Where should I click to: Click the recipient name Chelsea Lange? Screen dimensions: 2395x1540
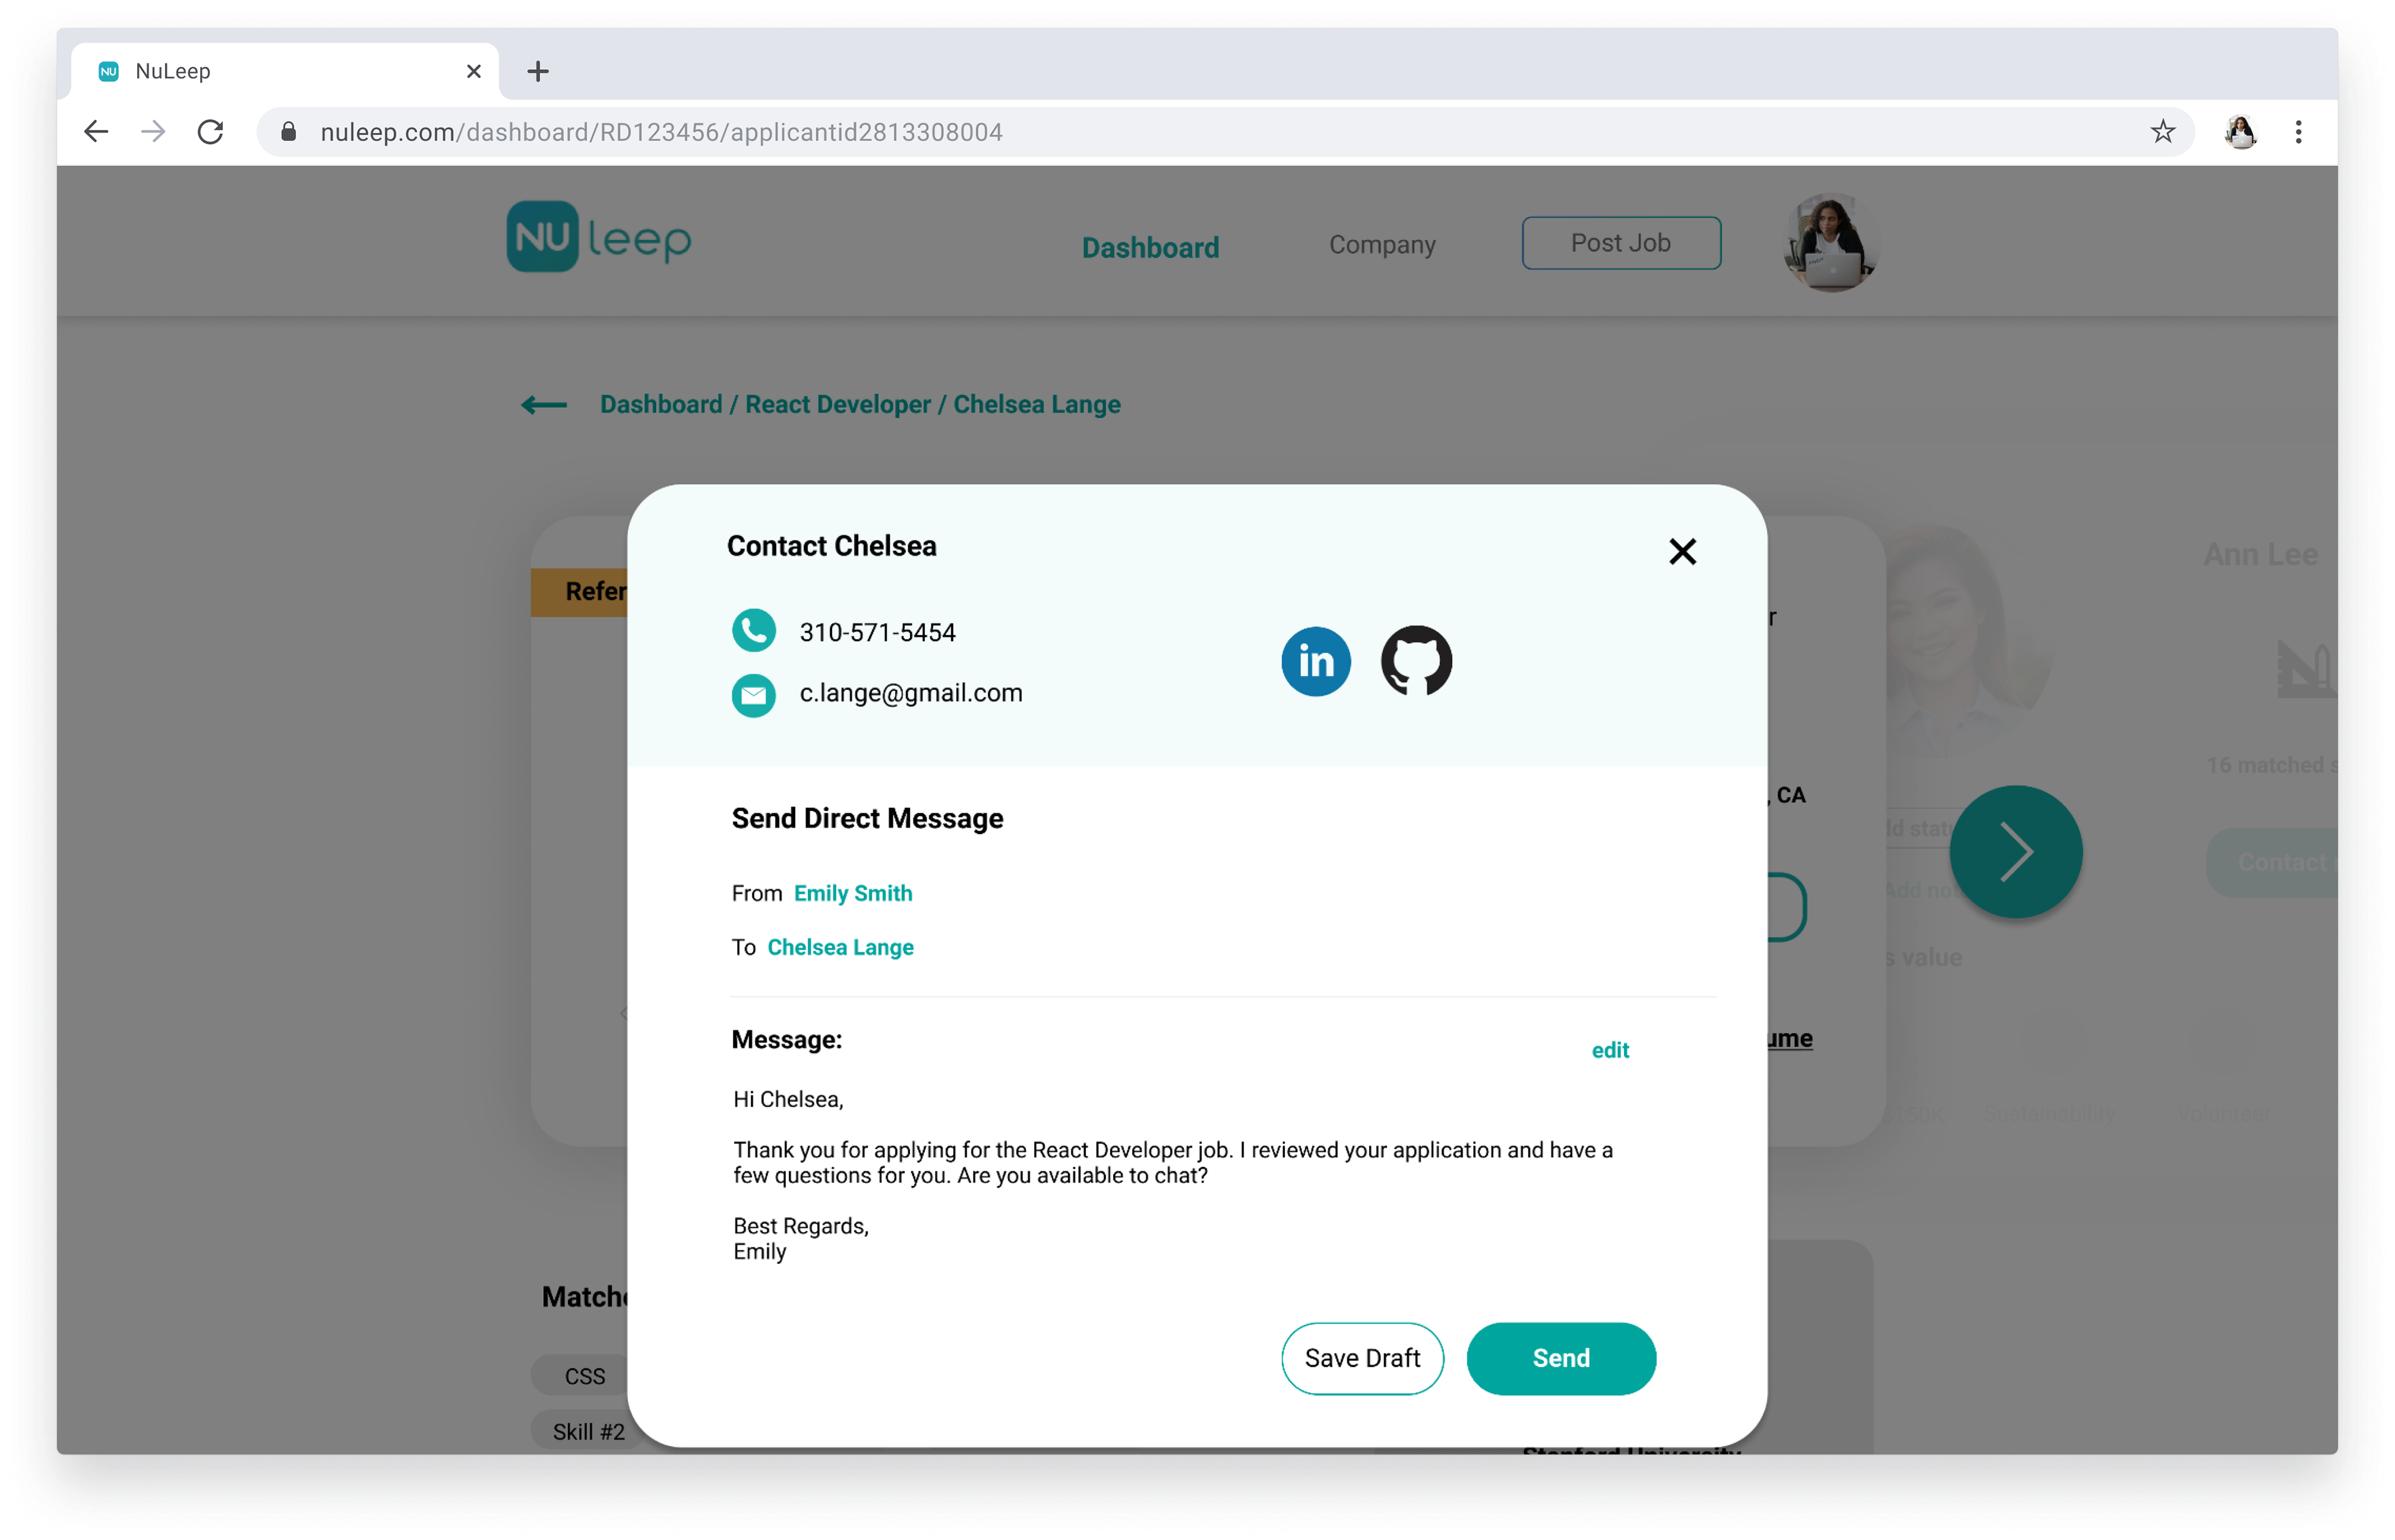[x=840, y=947]
